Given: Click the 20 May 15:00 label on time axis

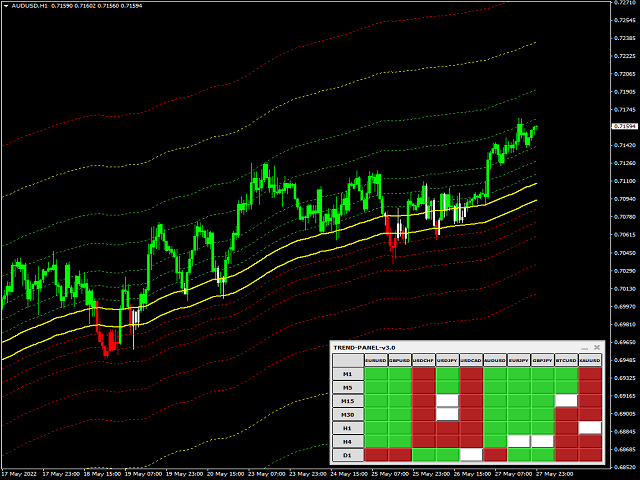Looking at the screenshot, I should coord(226,474).
